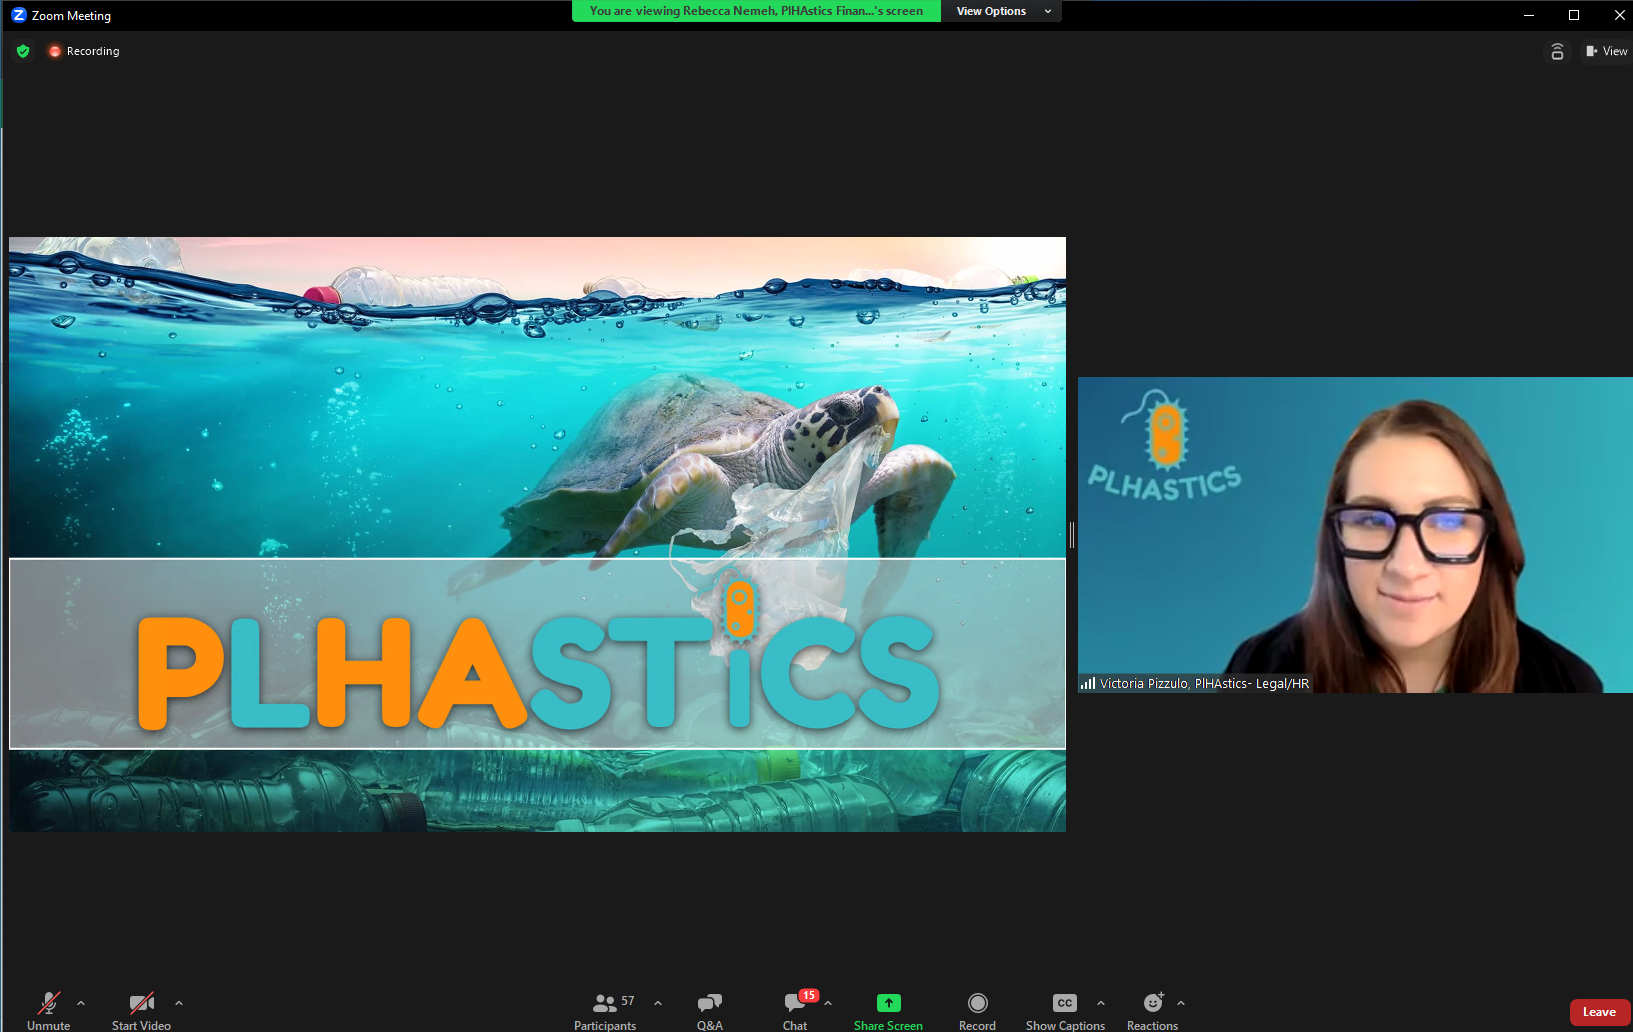Unmute the microphone
The width and height of the screenshot is (1633, 1032).
(x=48, y=1010)
